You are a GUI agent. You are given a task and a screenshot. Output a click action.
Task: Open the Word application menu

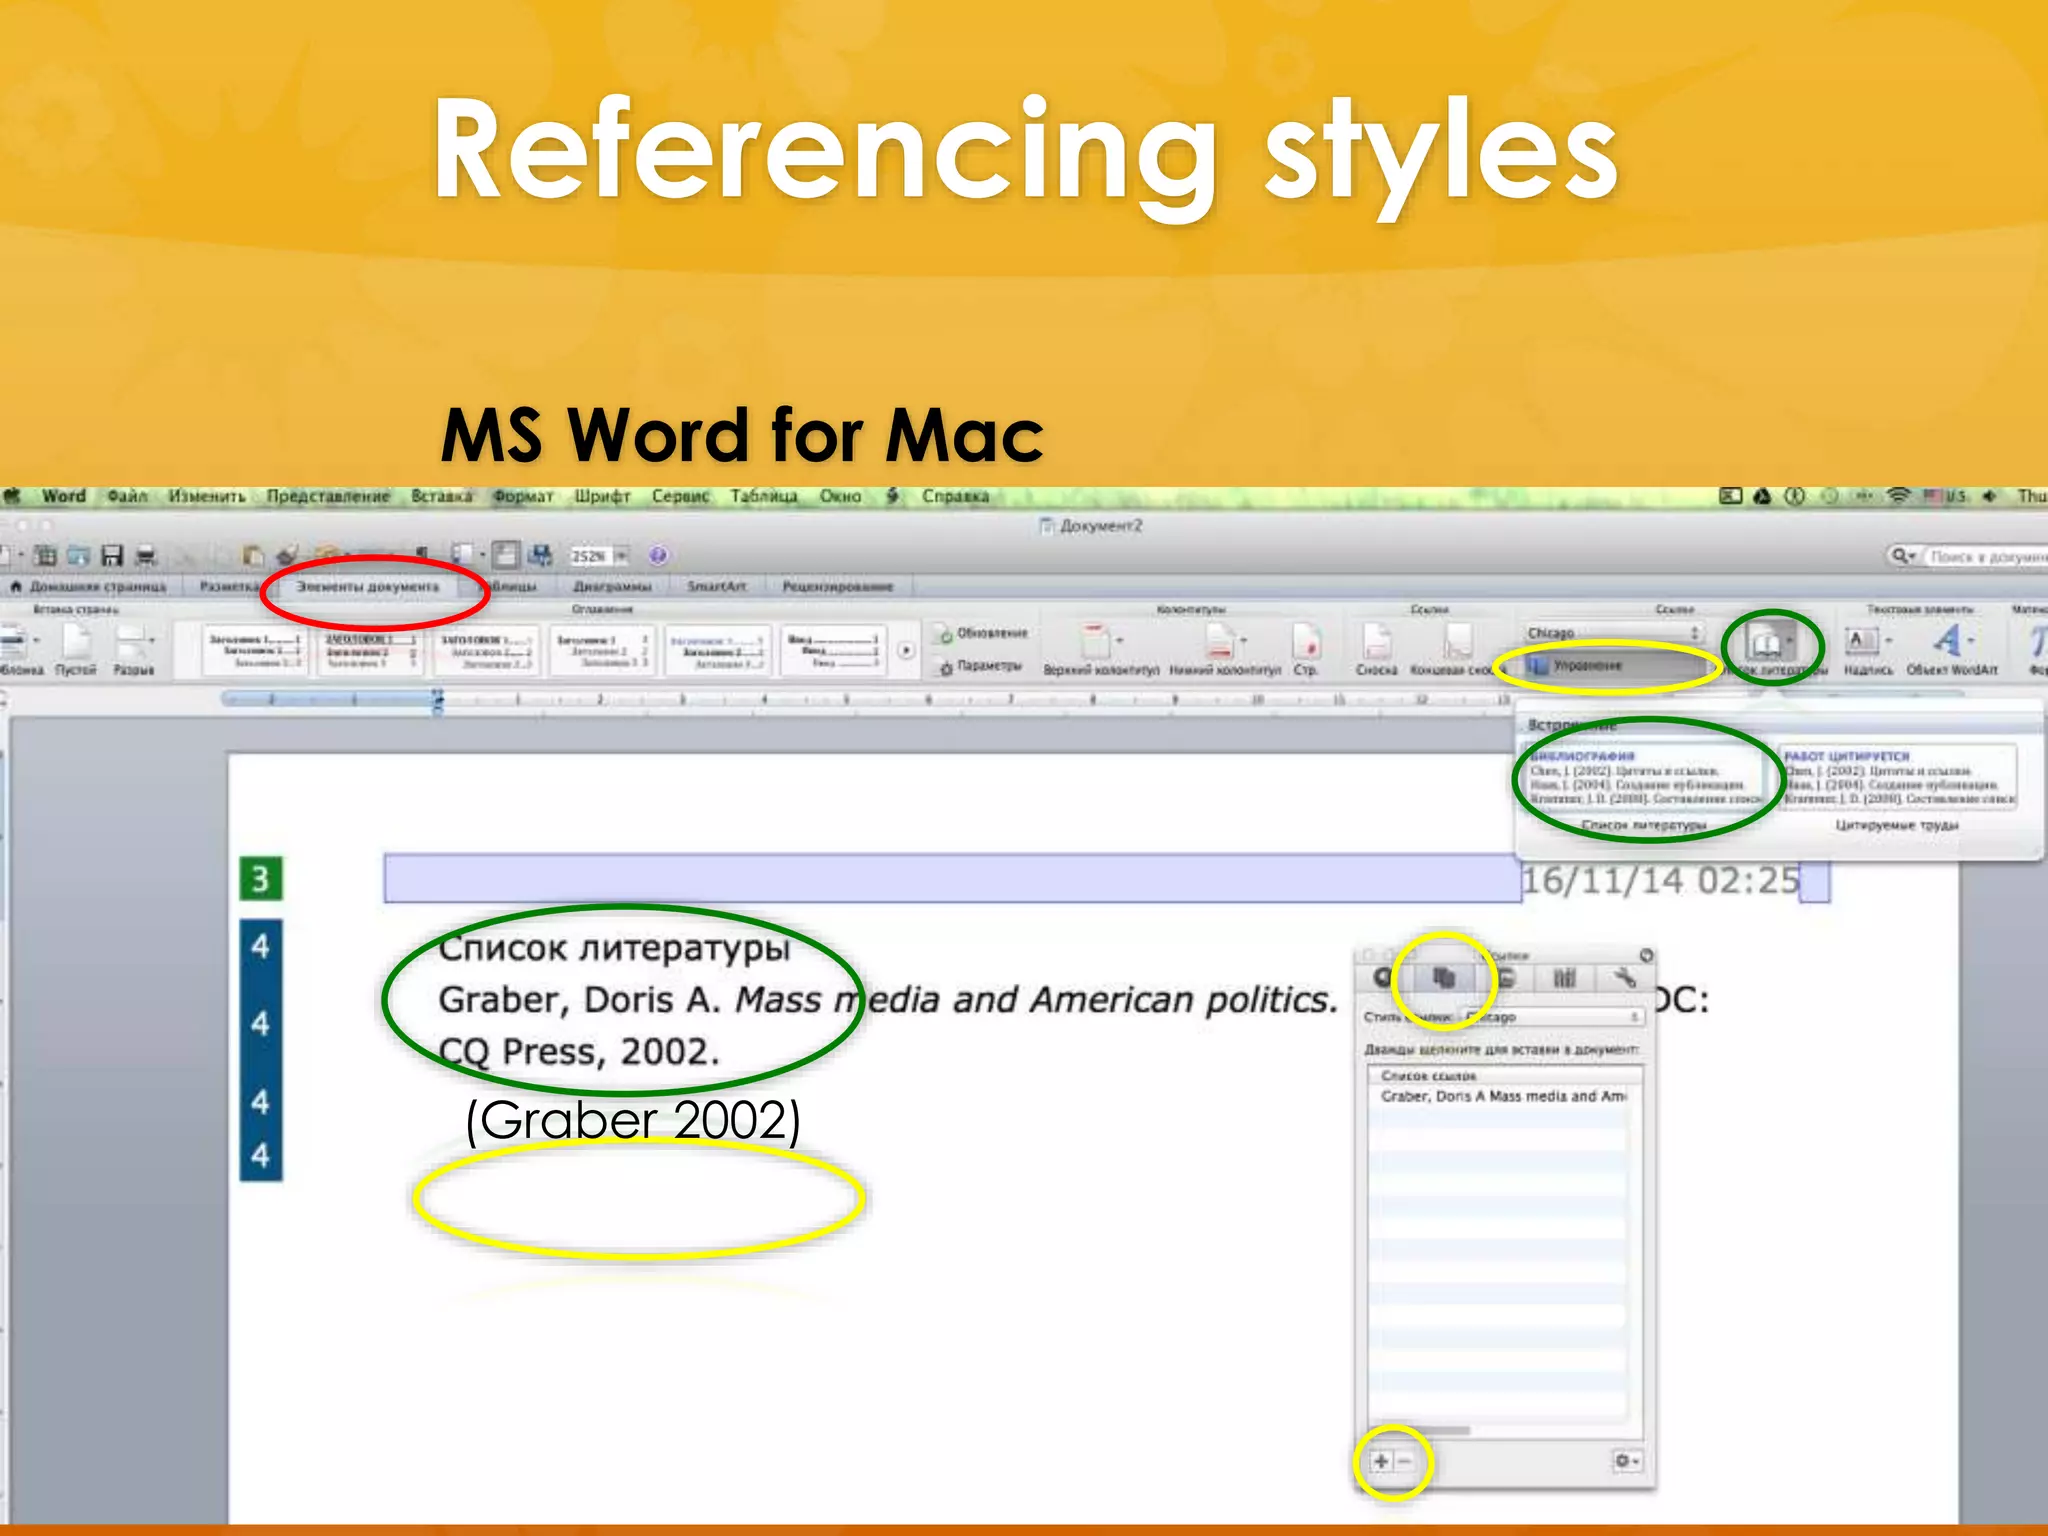64,496
